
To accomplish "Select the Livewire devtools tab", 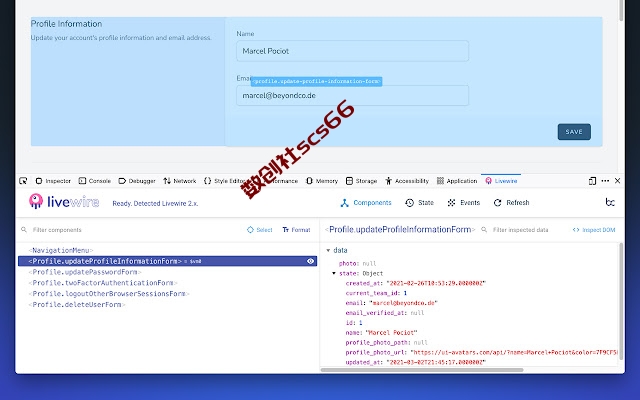I will 501,181.
